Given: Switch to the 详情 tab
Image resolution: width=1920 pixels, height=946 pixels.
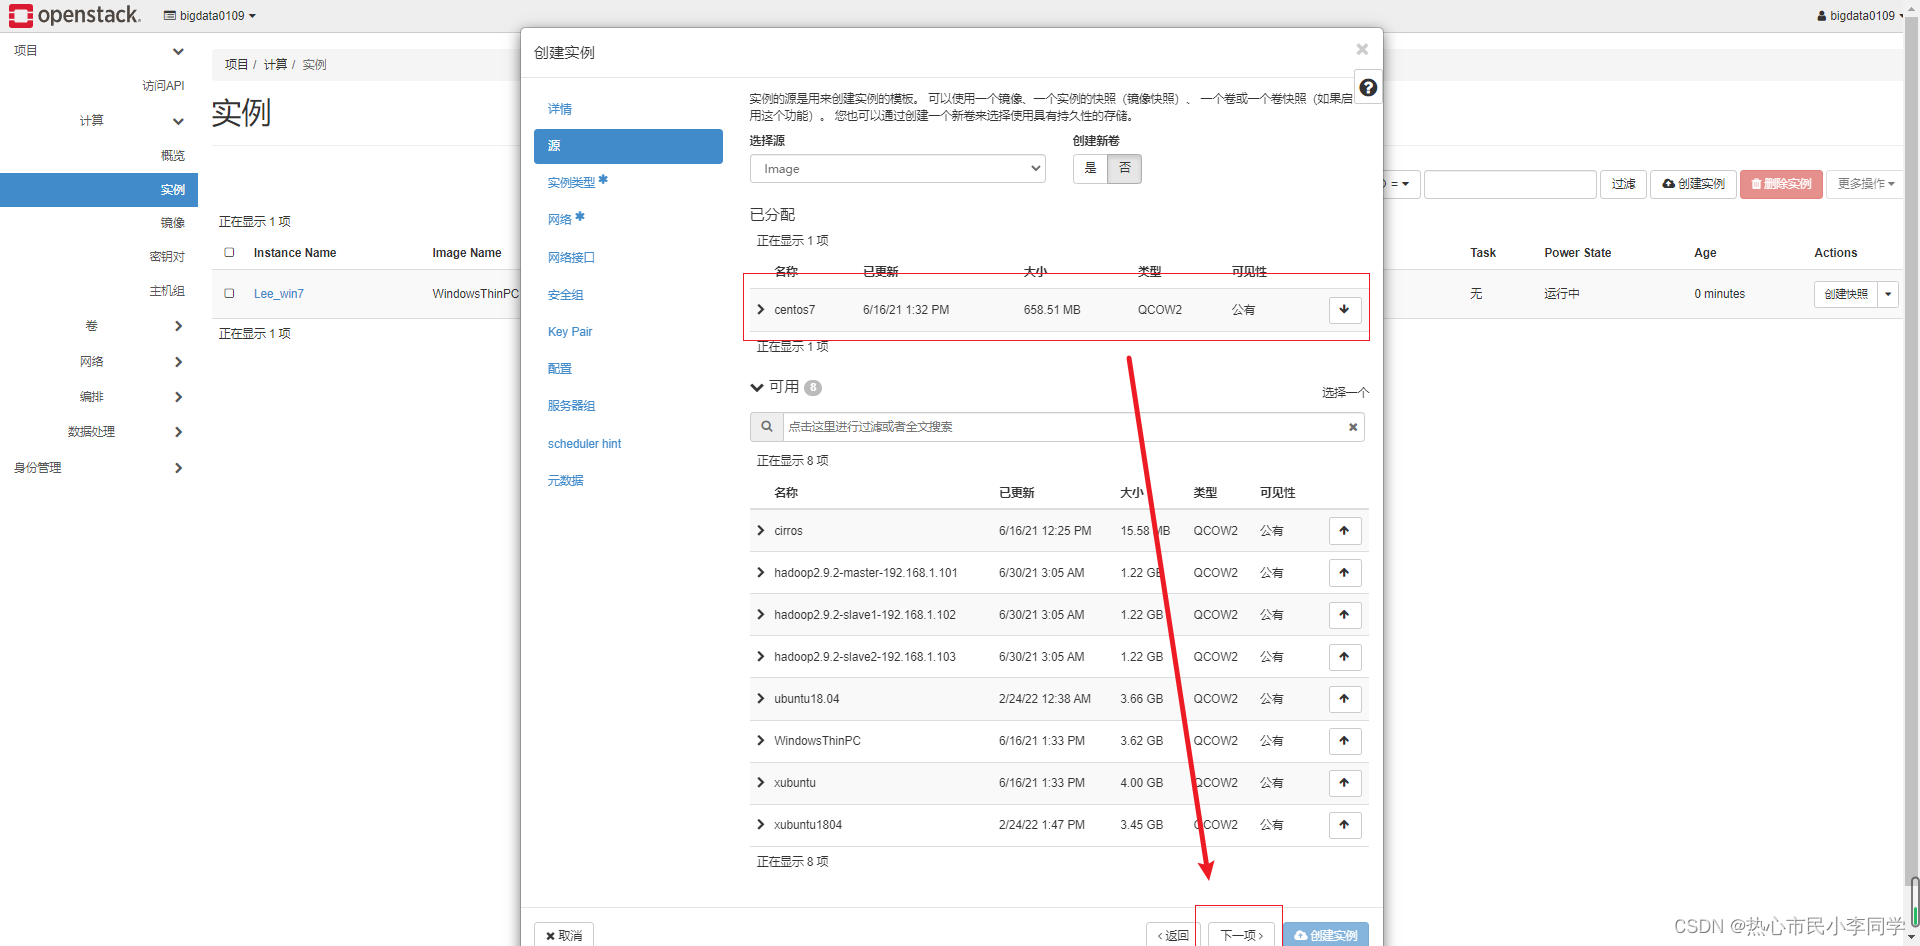Looking at the screenshot, I should [560, 109].
